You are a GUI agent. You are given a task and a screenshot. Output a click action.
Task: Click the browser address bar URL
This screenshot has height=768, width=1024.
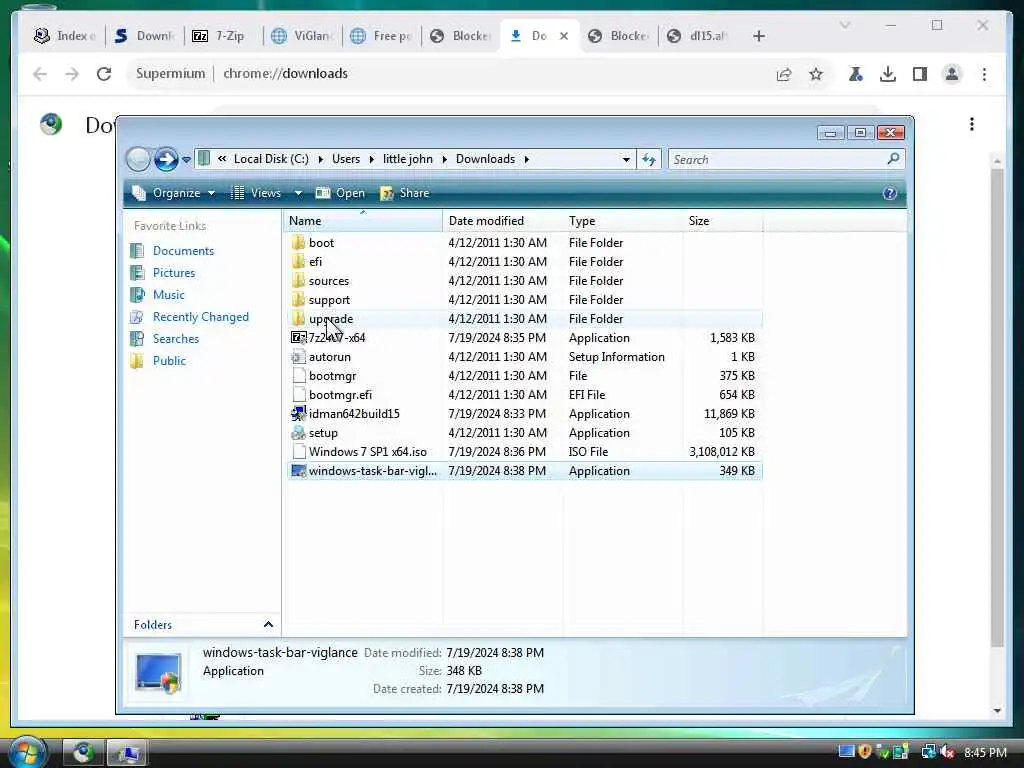tap(285, 73)
